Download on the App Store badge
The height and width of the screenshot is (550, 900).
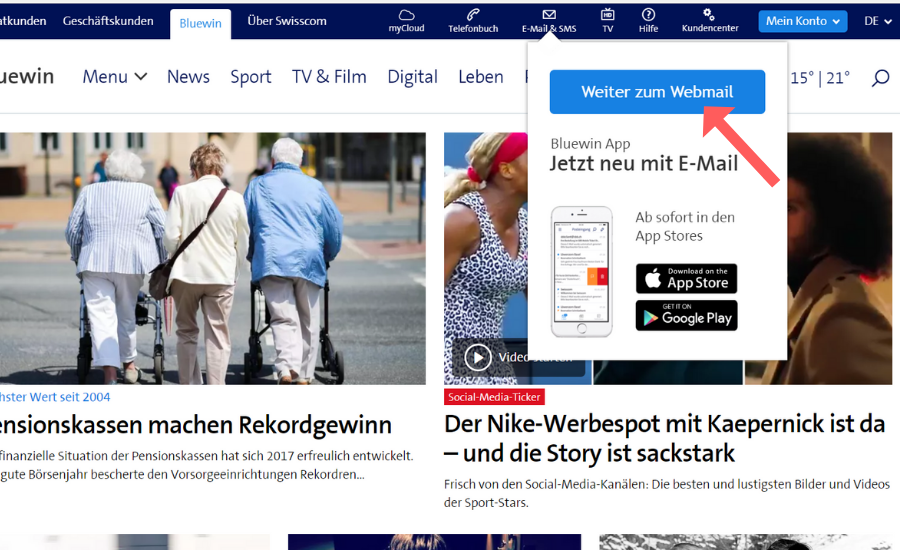click(x=686, y=279)
